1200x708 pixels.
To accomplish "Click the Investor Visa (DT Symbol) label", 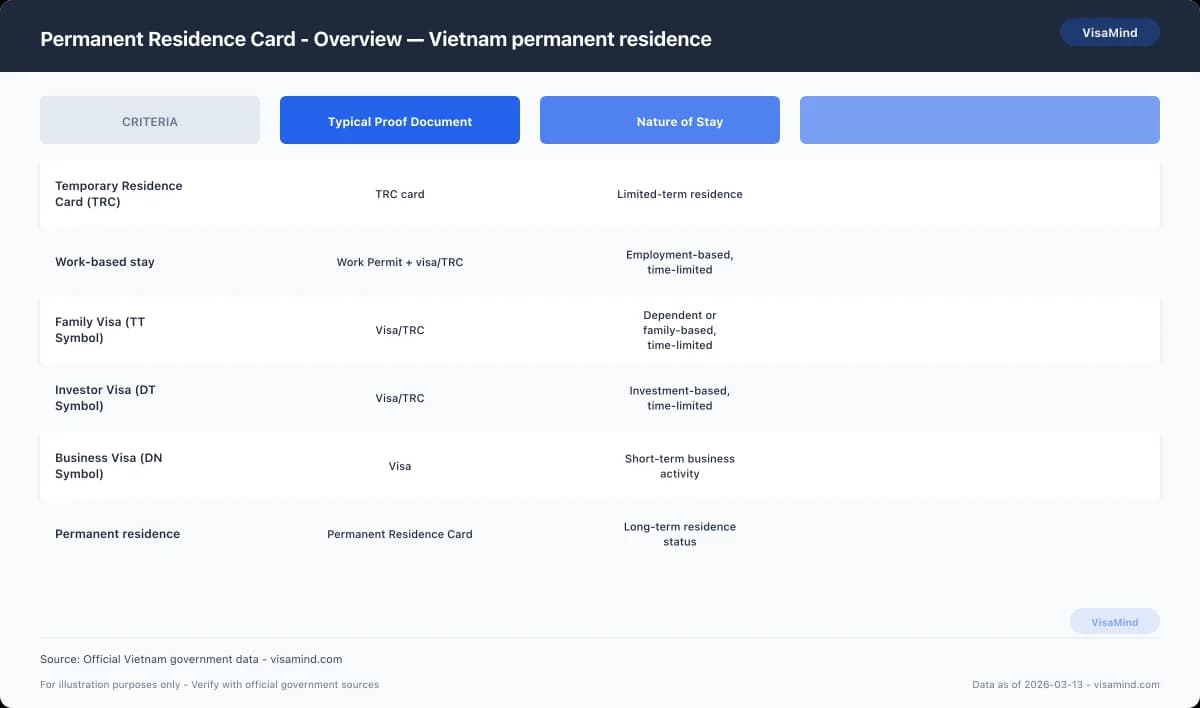I will (104, 398).
